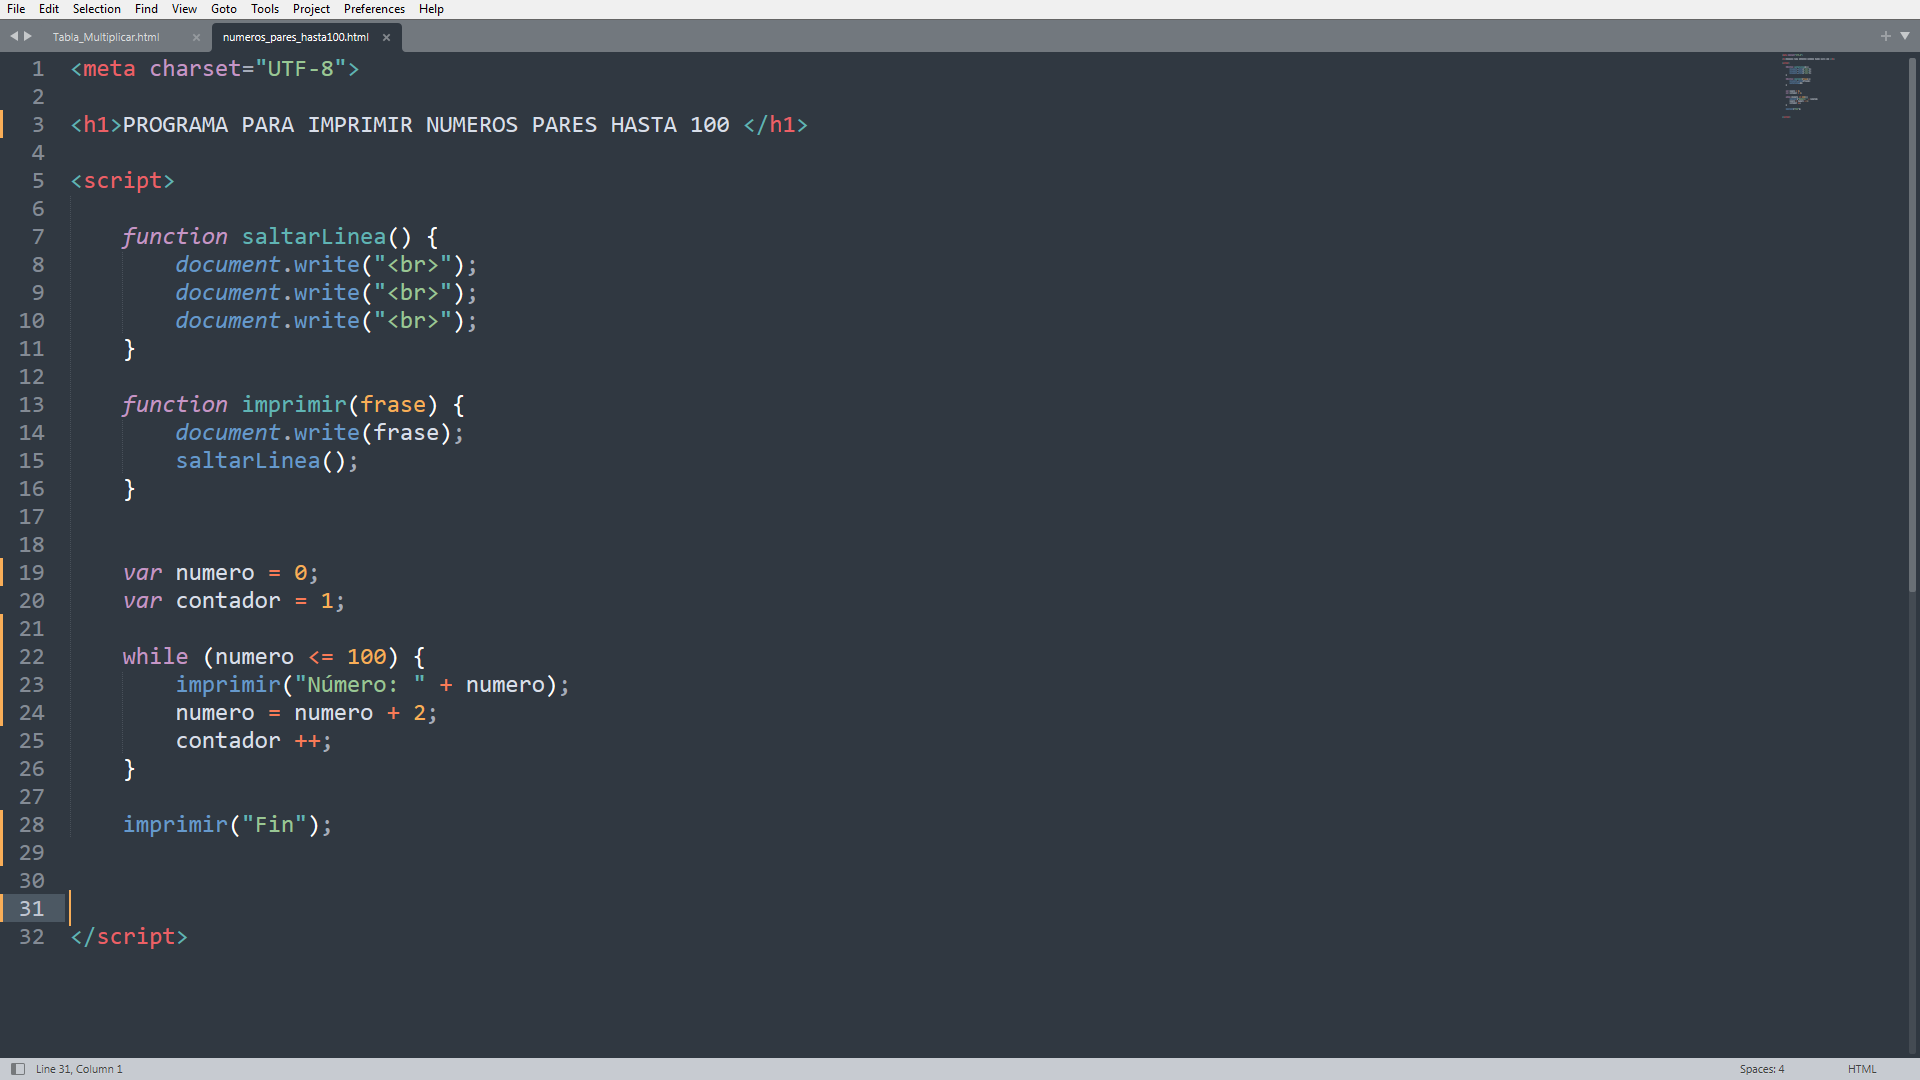Screen dimensions: 1920x1080
Task: Click the meta charset tag on line 1
Action: point(215,69)
